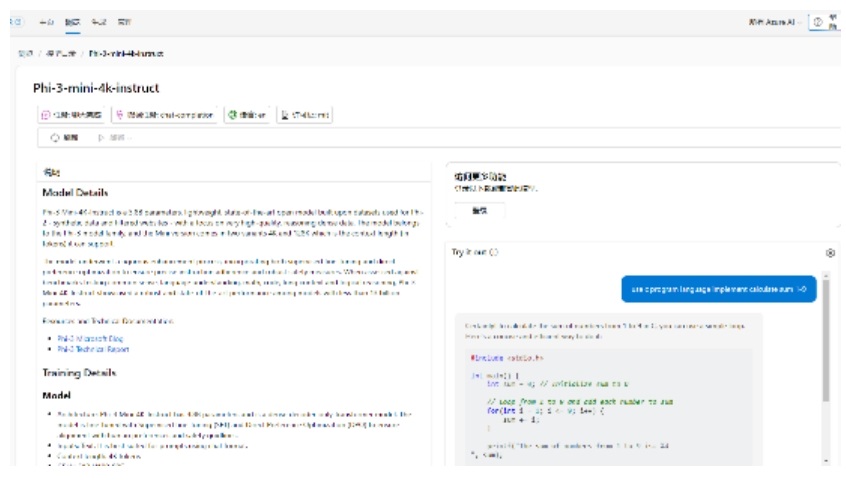Click the chat panel vertical scrollbar thumb
The height and width of the screenshot is (481, 846).
click(x=825, y=341)
